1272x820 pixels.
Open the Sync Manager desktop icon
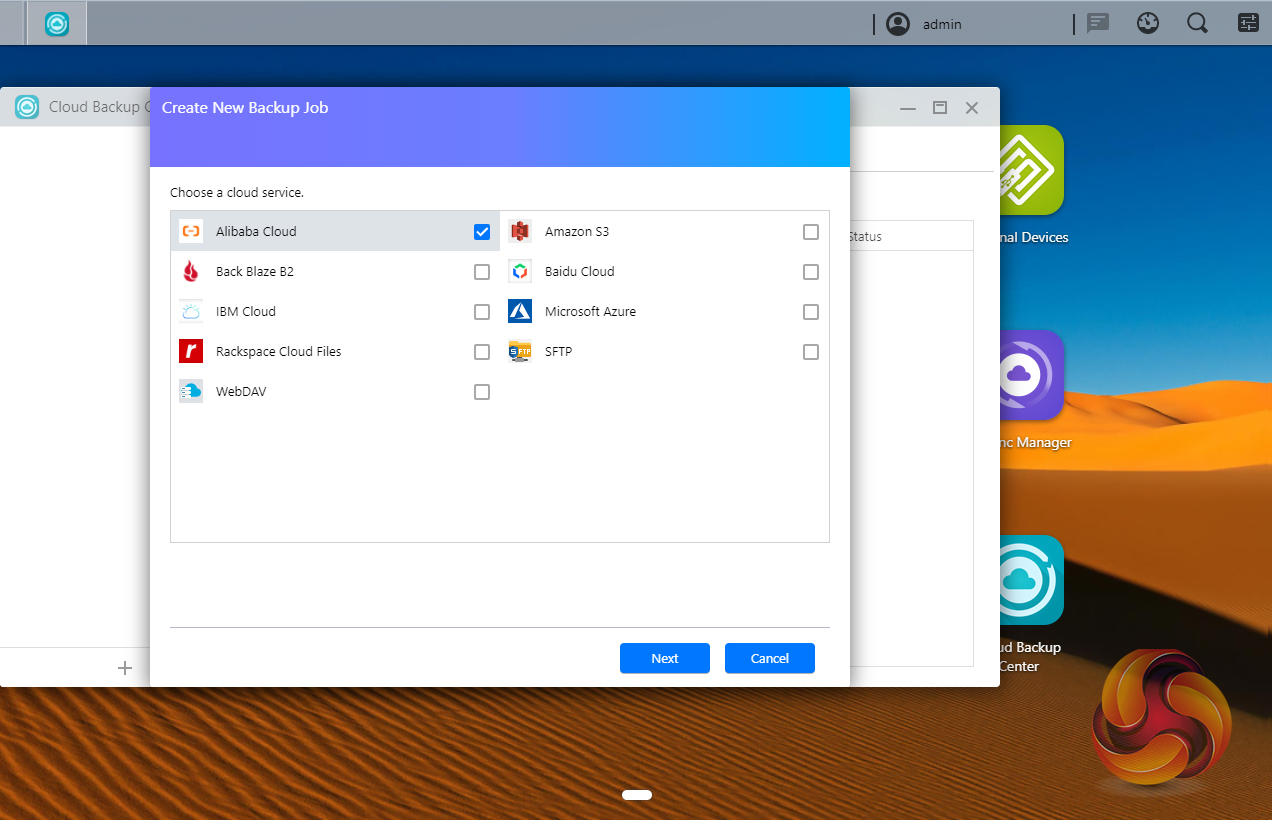click(x=1030, y=375)
